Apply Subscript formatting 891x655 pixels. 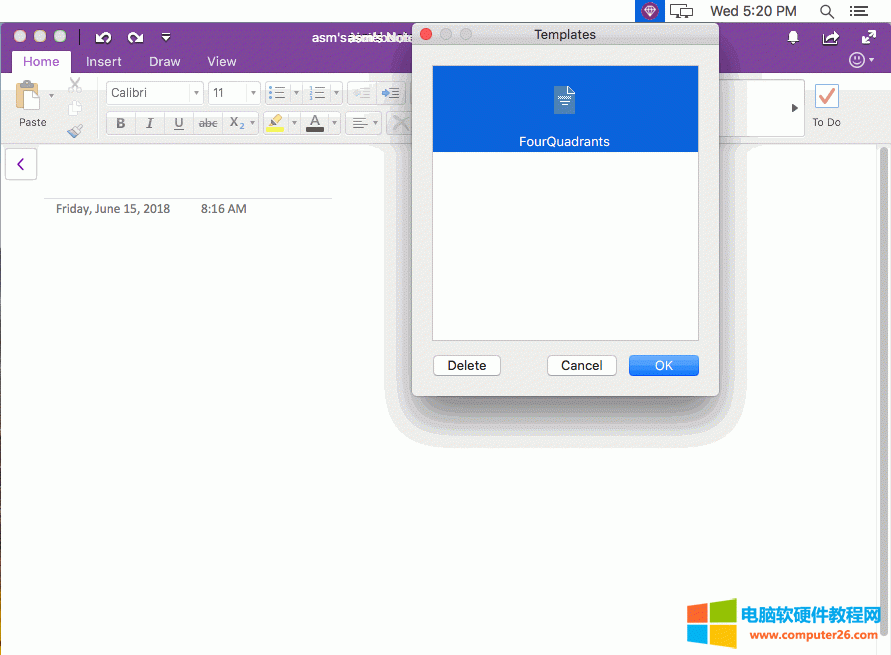pos(236,123)
